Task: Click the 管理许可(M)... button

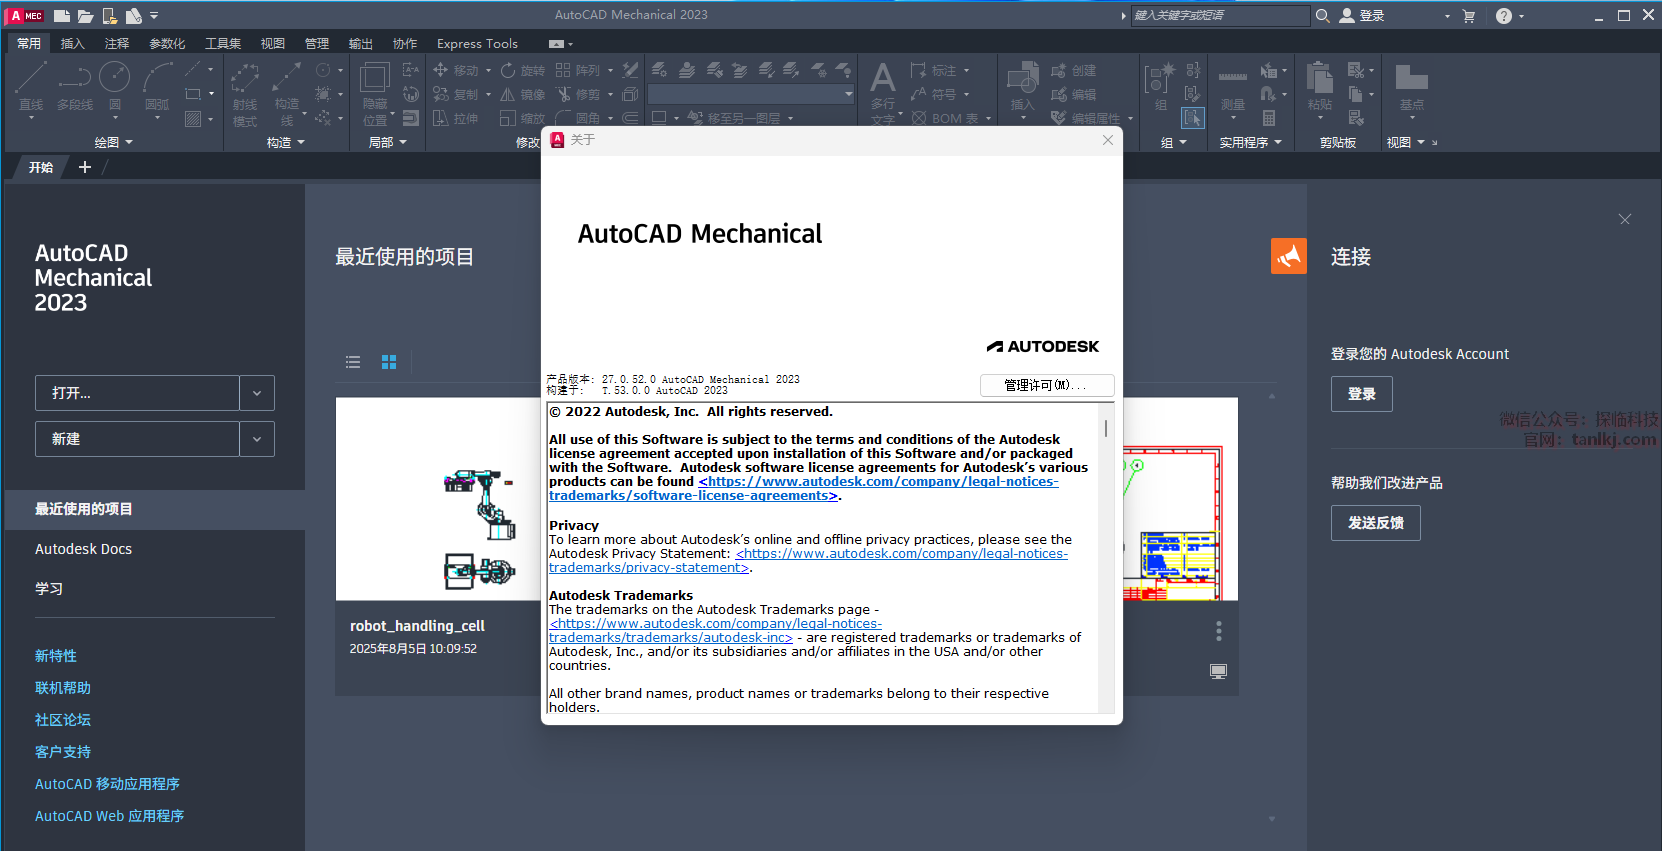Action: click(x=1046, y=385)
